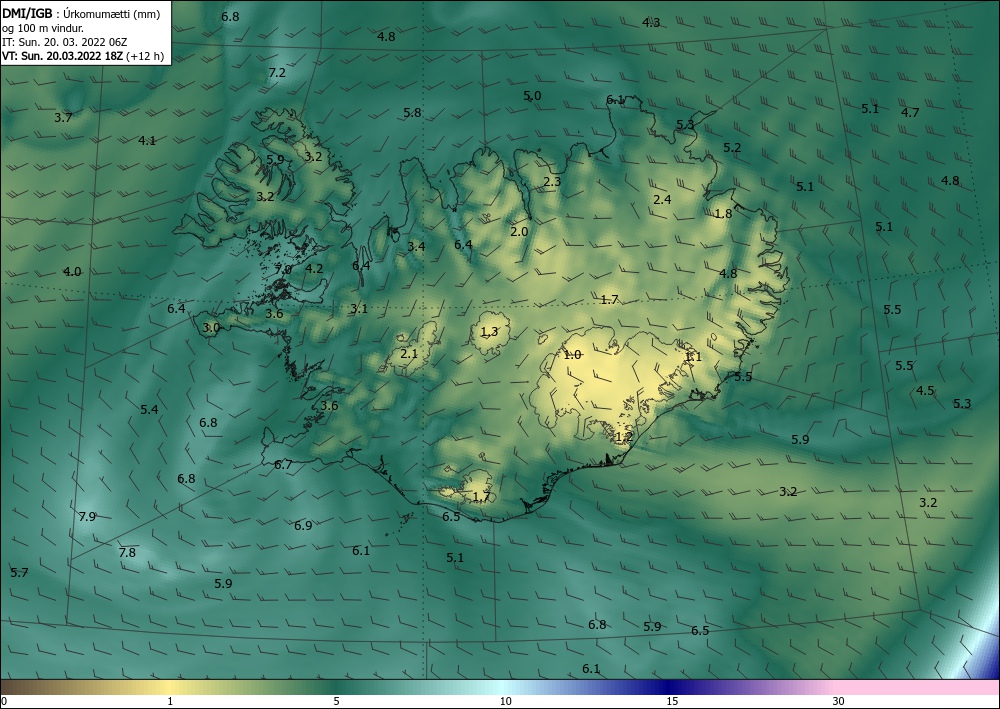
Task: Click the 3.1 value on the map
Action: tap(359, 309)
